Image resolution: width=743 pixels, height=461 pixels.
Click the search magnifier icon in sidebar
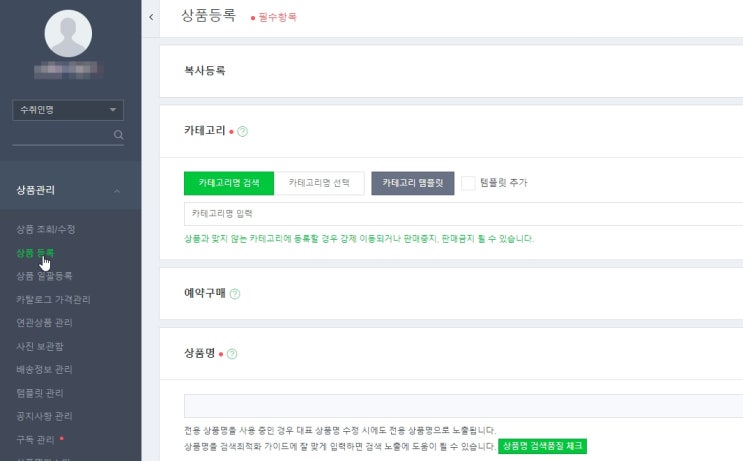(118, 135)
